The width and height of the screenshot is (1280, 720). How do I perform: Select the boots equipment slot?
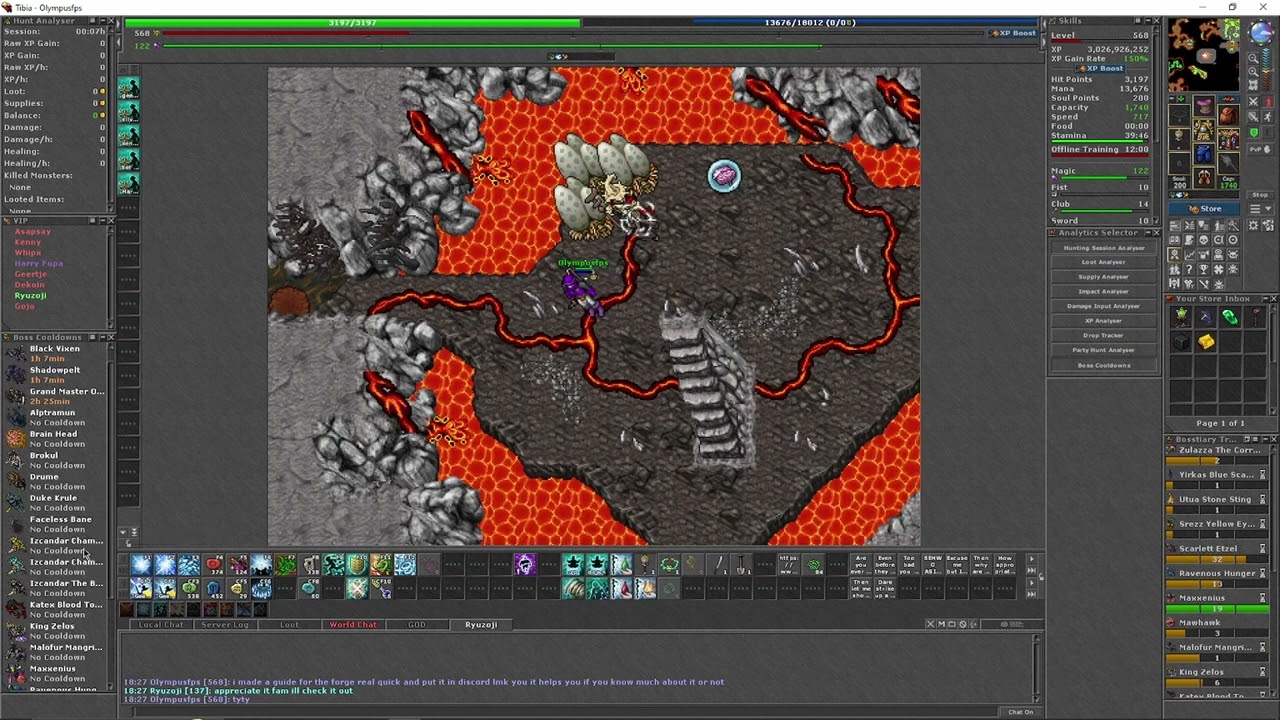tap(1203, 179)
